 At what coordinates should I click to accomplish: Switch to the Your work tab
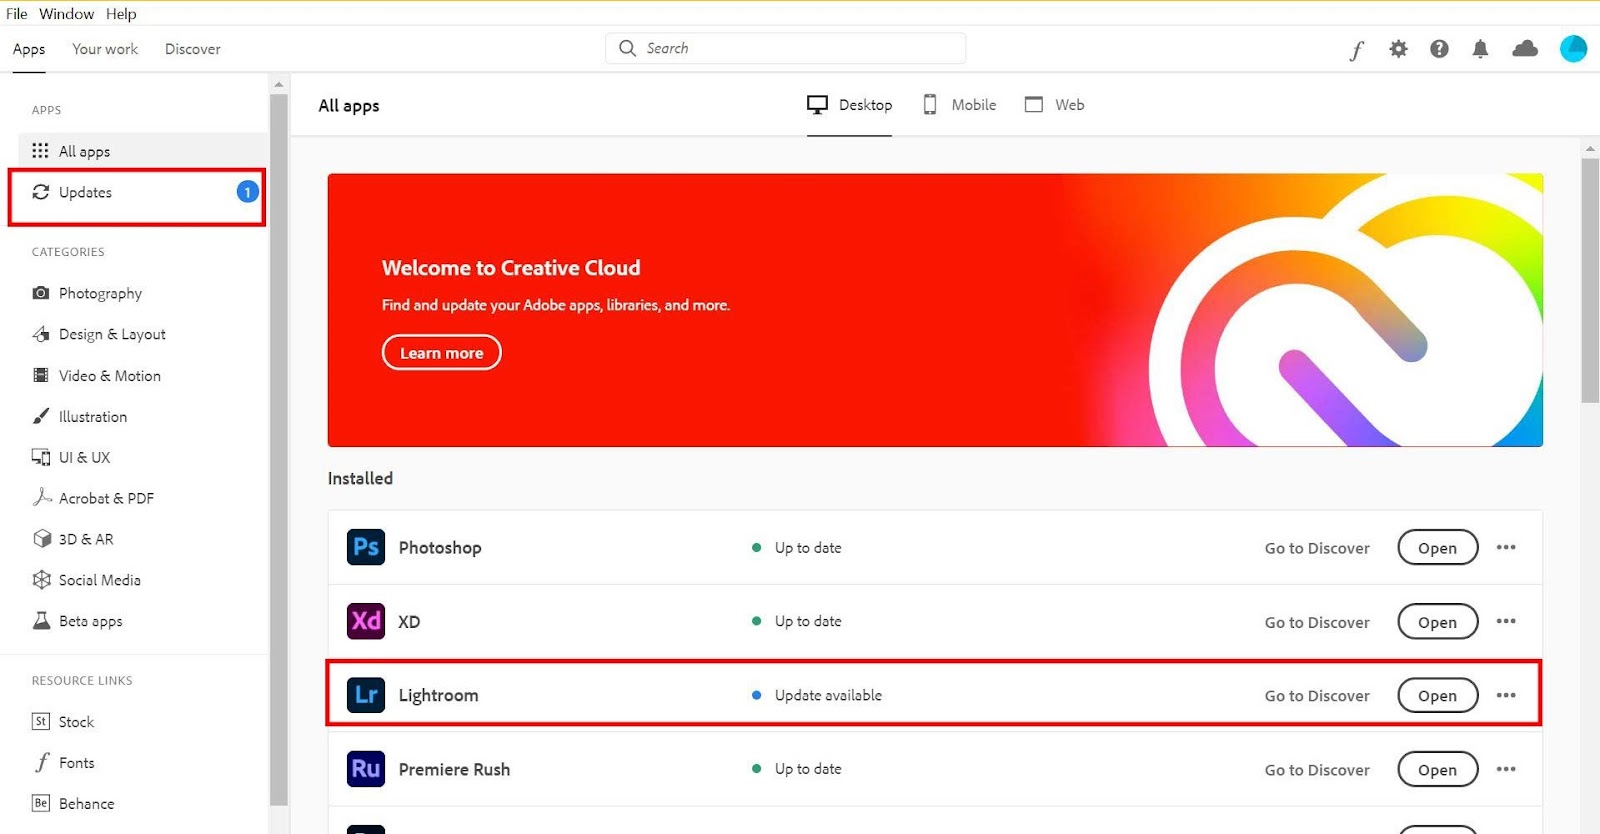tap(105, 49)
